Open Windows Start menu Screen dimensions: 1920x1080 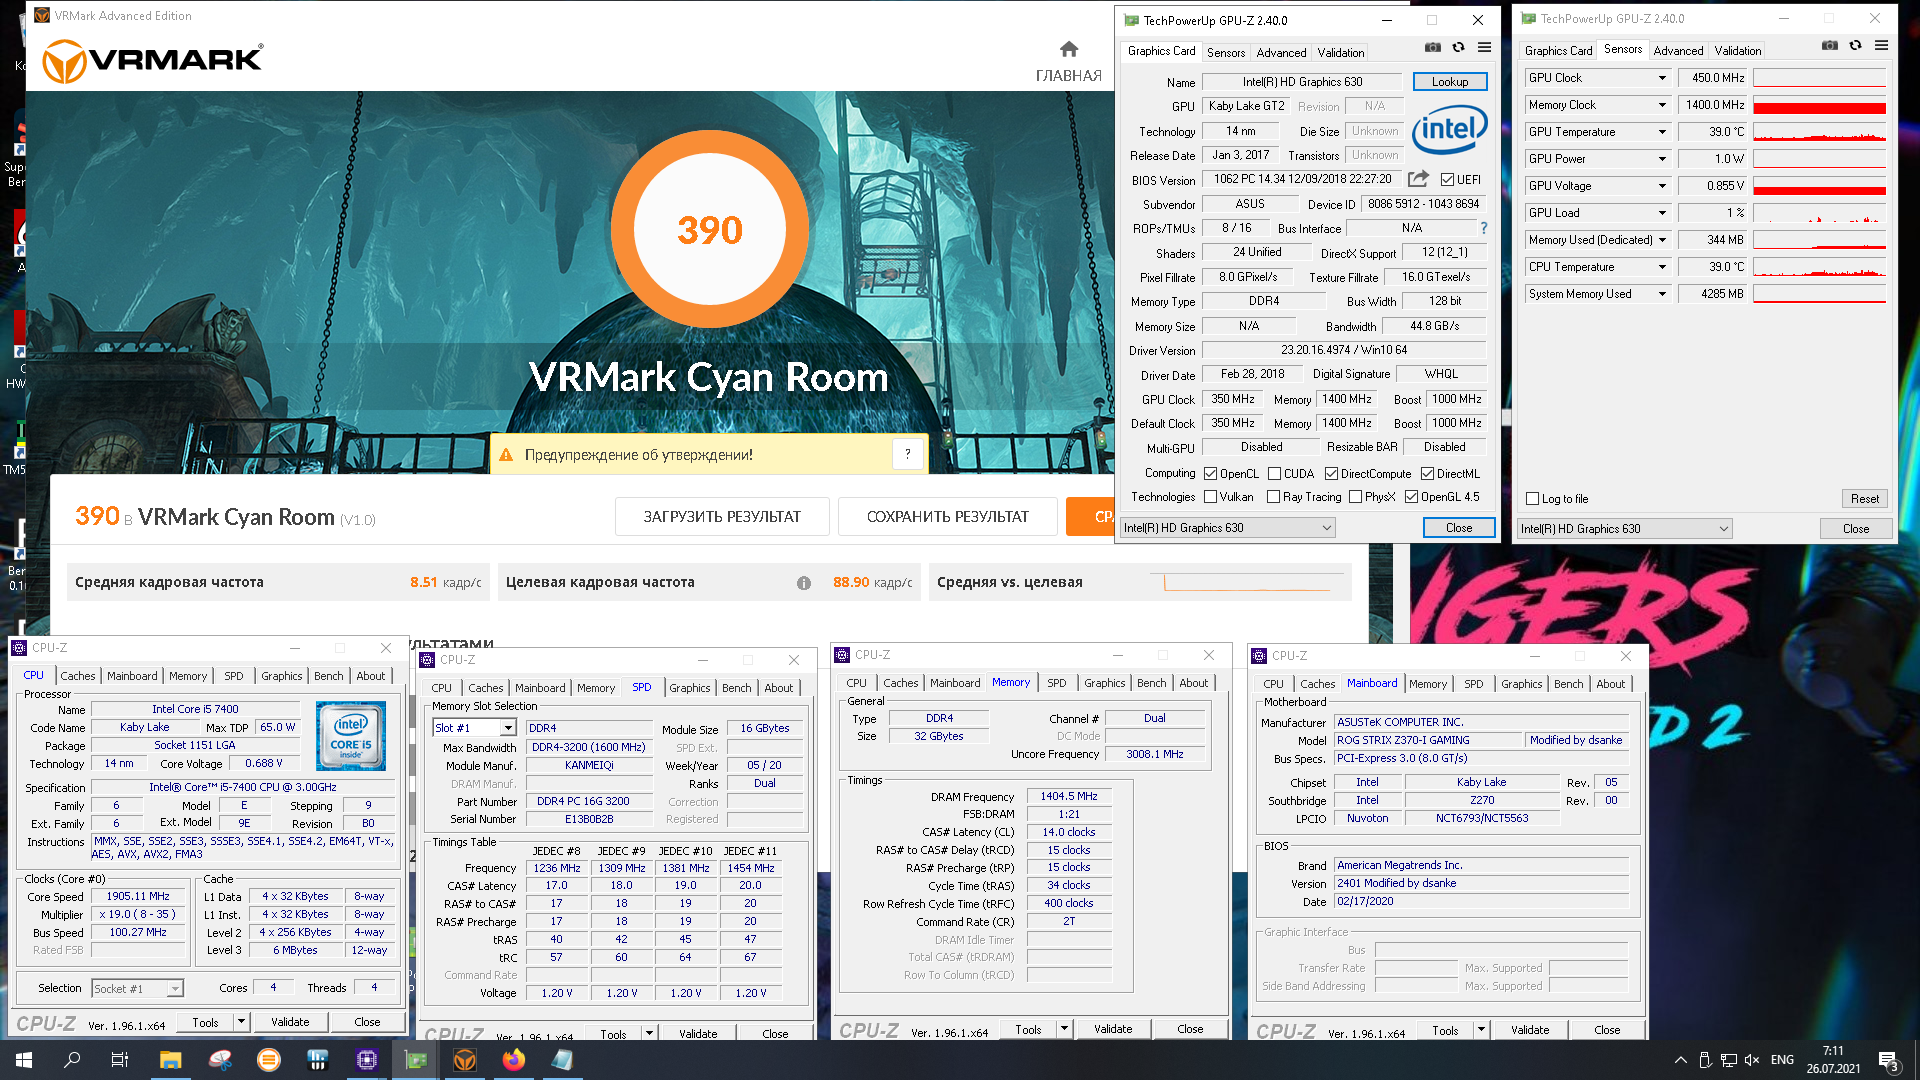tap(24, 1060)
